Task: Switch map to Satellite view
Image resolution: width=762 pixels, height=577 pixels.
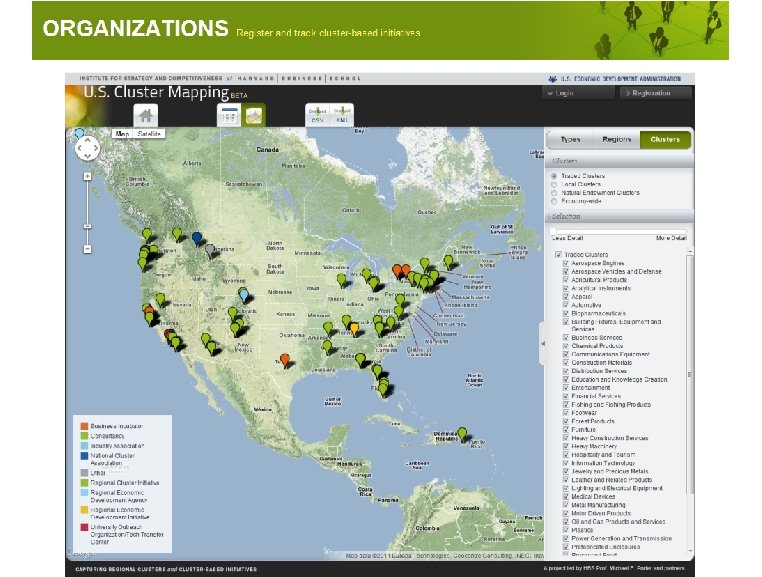Action: (x=149, y=134)
